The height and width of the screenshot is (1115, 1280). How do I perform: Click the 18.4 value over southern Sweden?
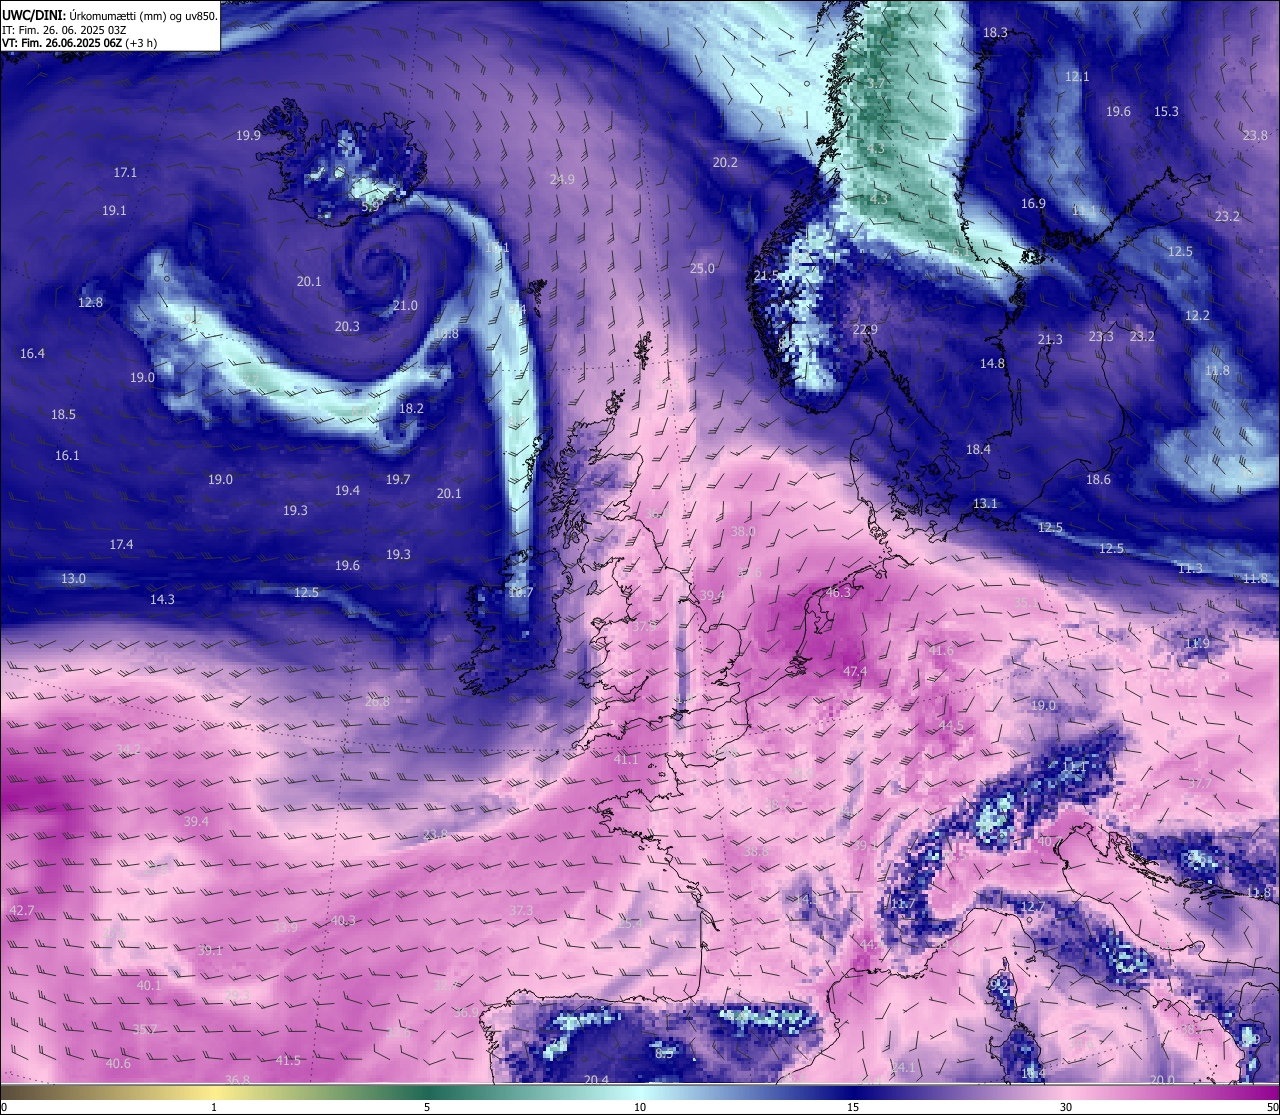(978, 450)
